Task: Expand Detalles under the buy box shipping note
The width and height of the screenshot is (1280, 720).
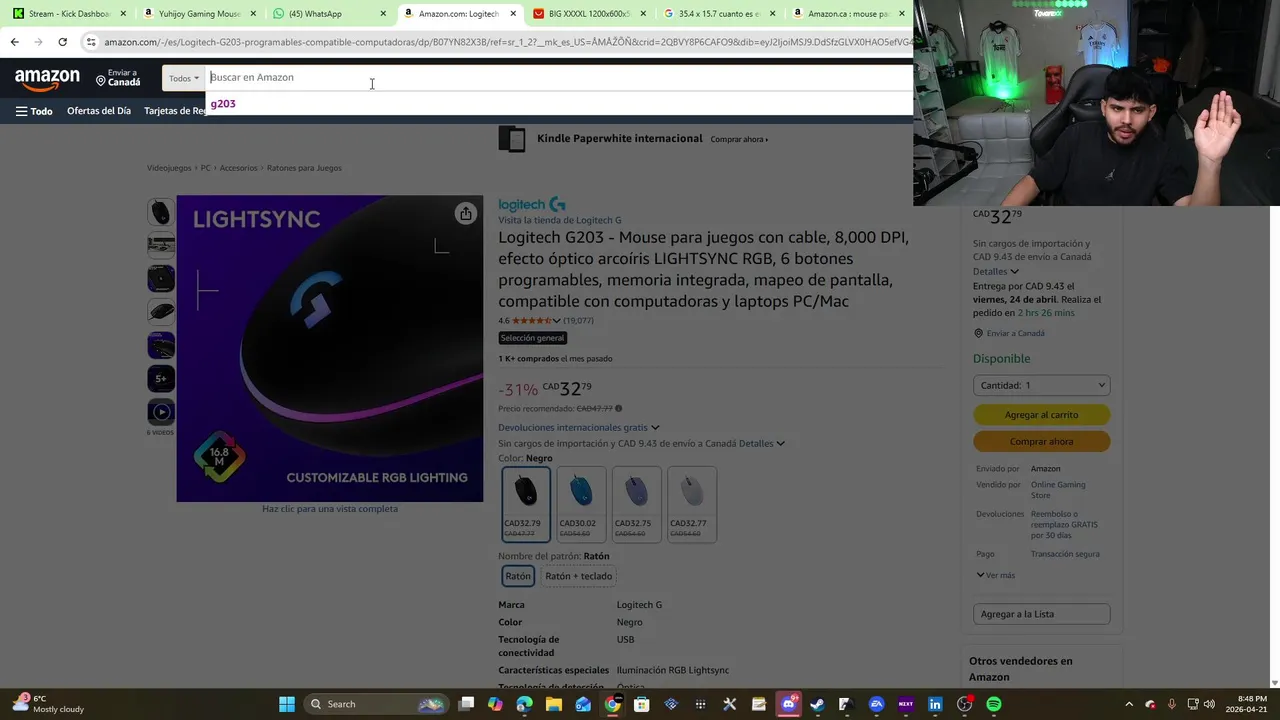Action: point(995,271)
